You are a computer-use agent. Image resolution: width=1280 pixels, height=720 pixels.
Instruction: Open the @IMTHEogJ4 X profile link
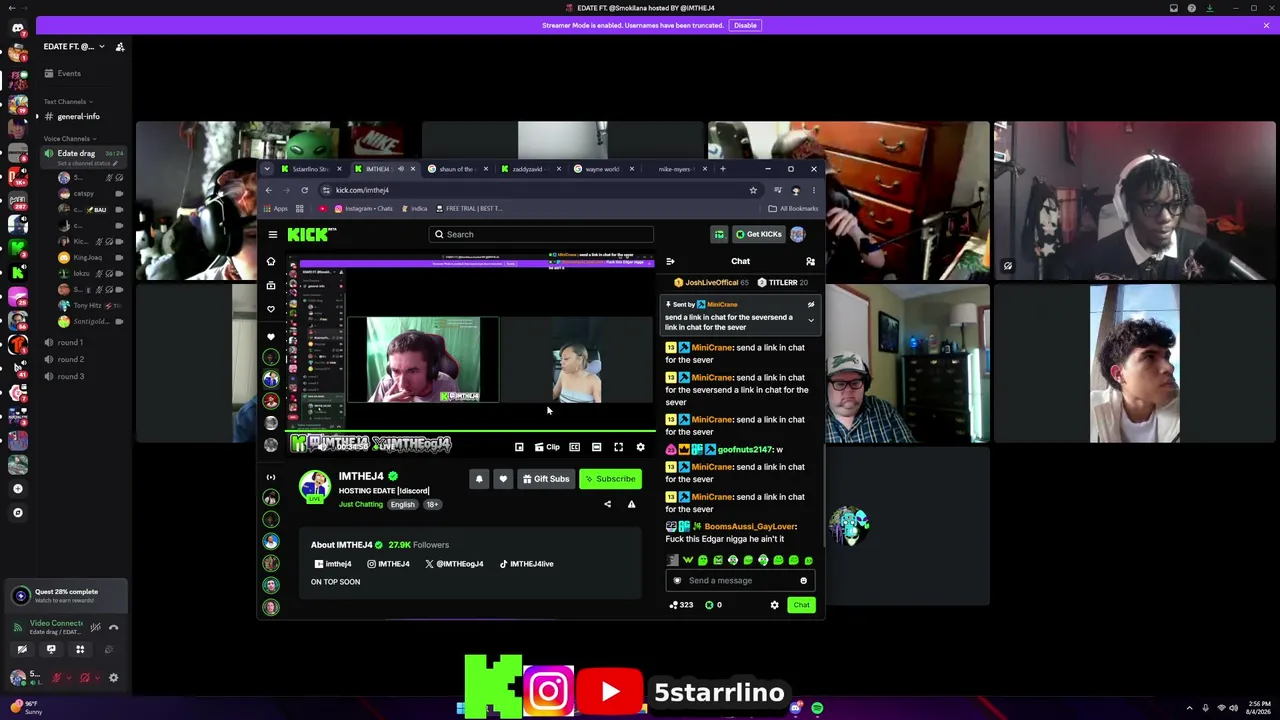pyautogui.click(x=454, y=564)
